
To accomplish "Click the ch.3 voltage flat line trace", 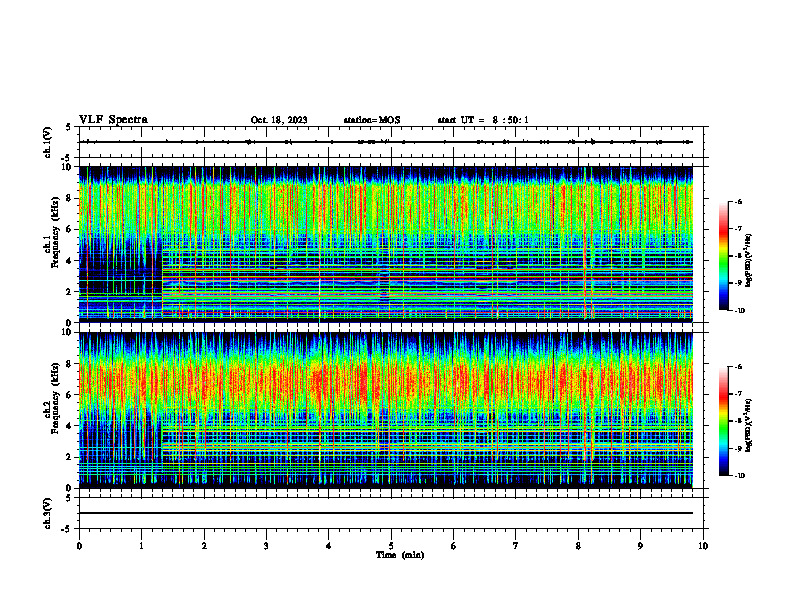I will (385, 513).
